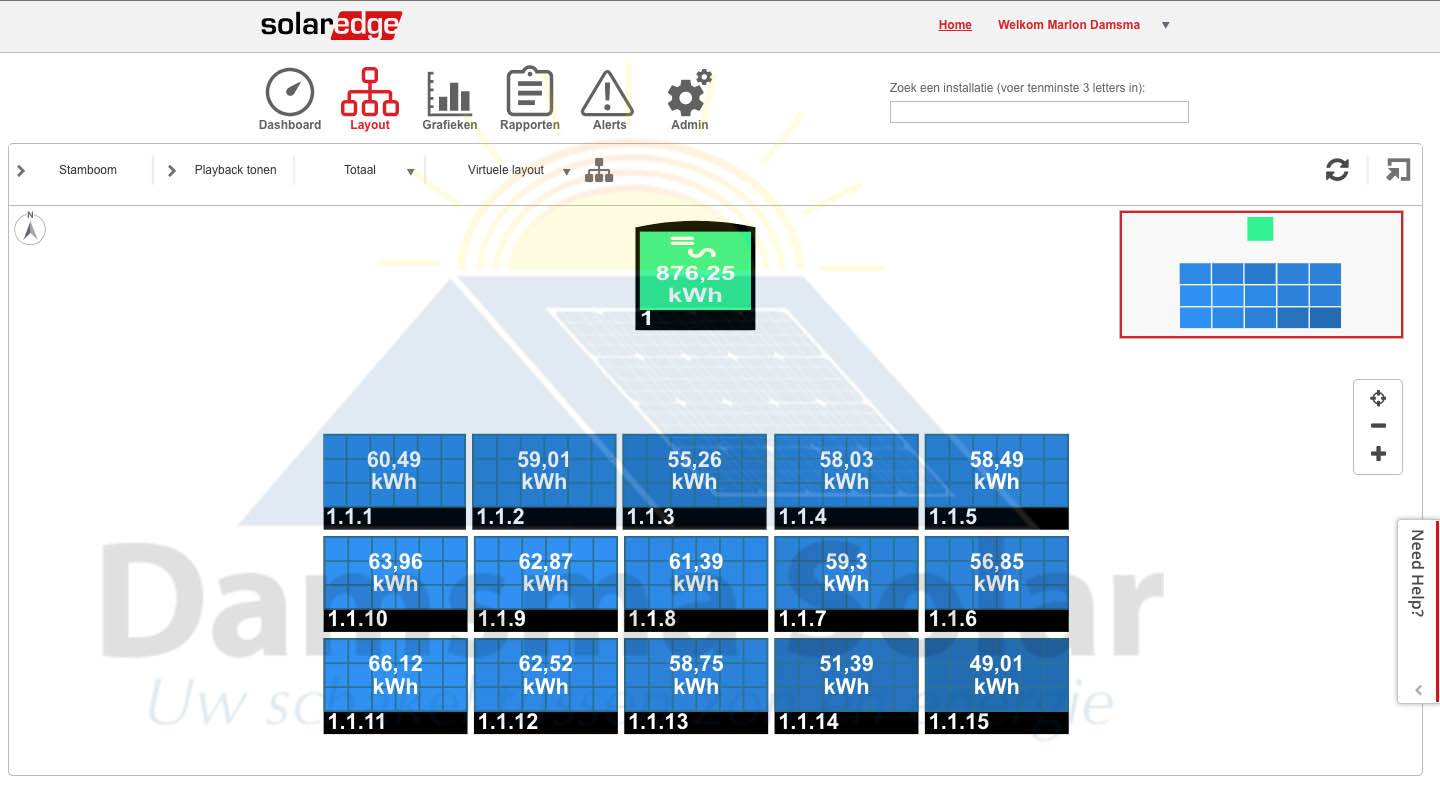This screenshot has height=804, width=1440.
Task: Zoom out with the minus button
Action: point(1378,426)
